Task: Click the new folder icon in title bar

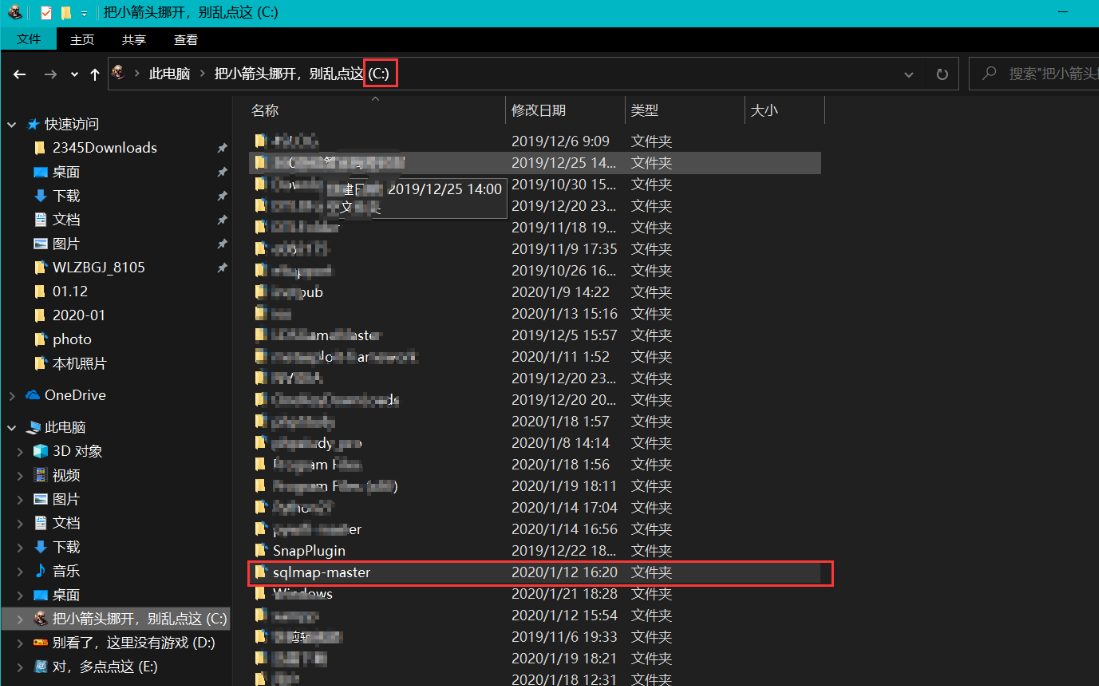Action: pyautogui.click(x=66, y=13)
